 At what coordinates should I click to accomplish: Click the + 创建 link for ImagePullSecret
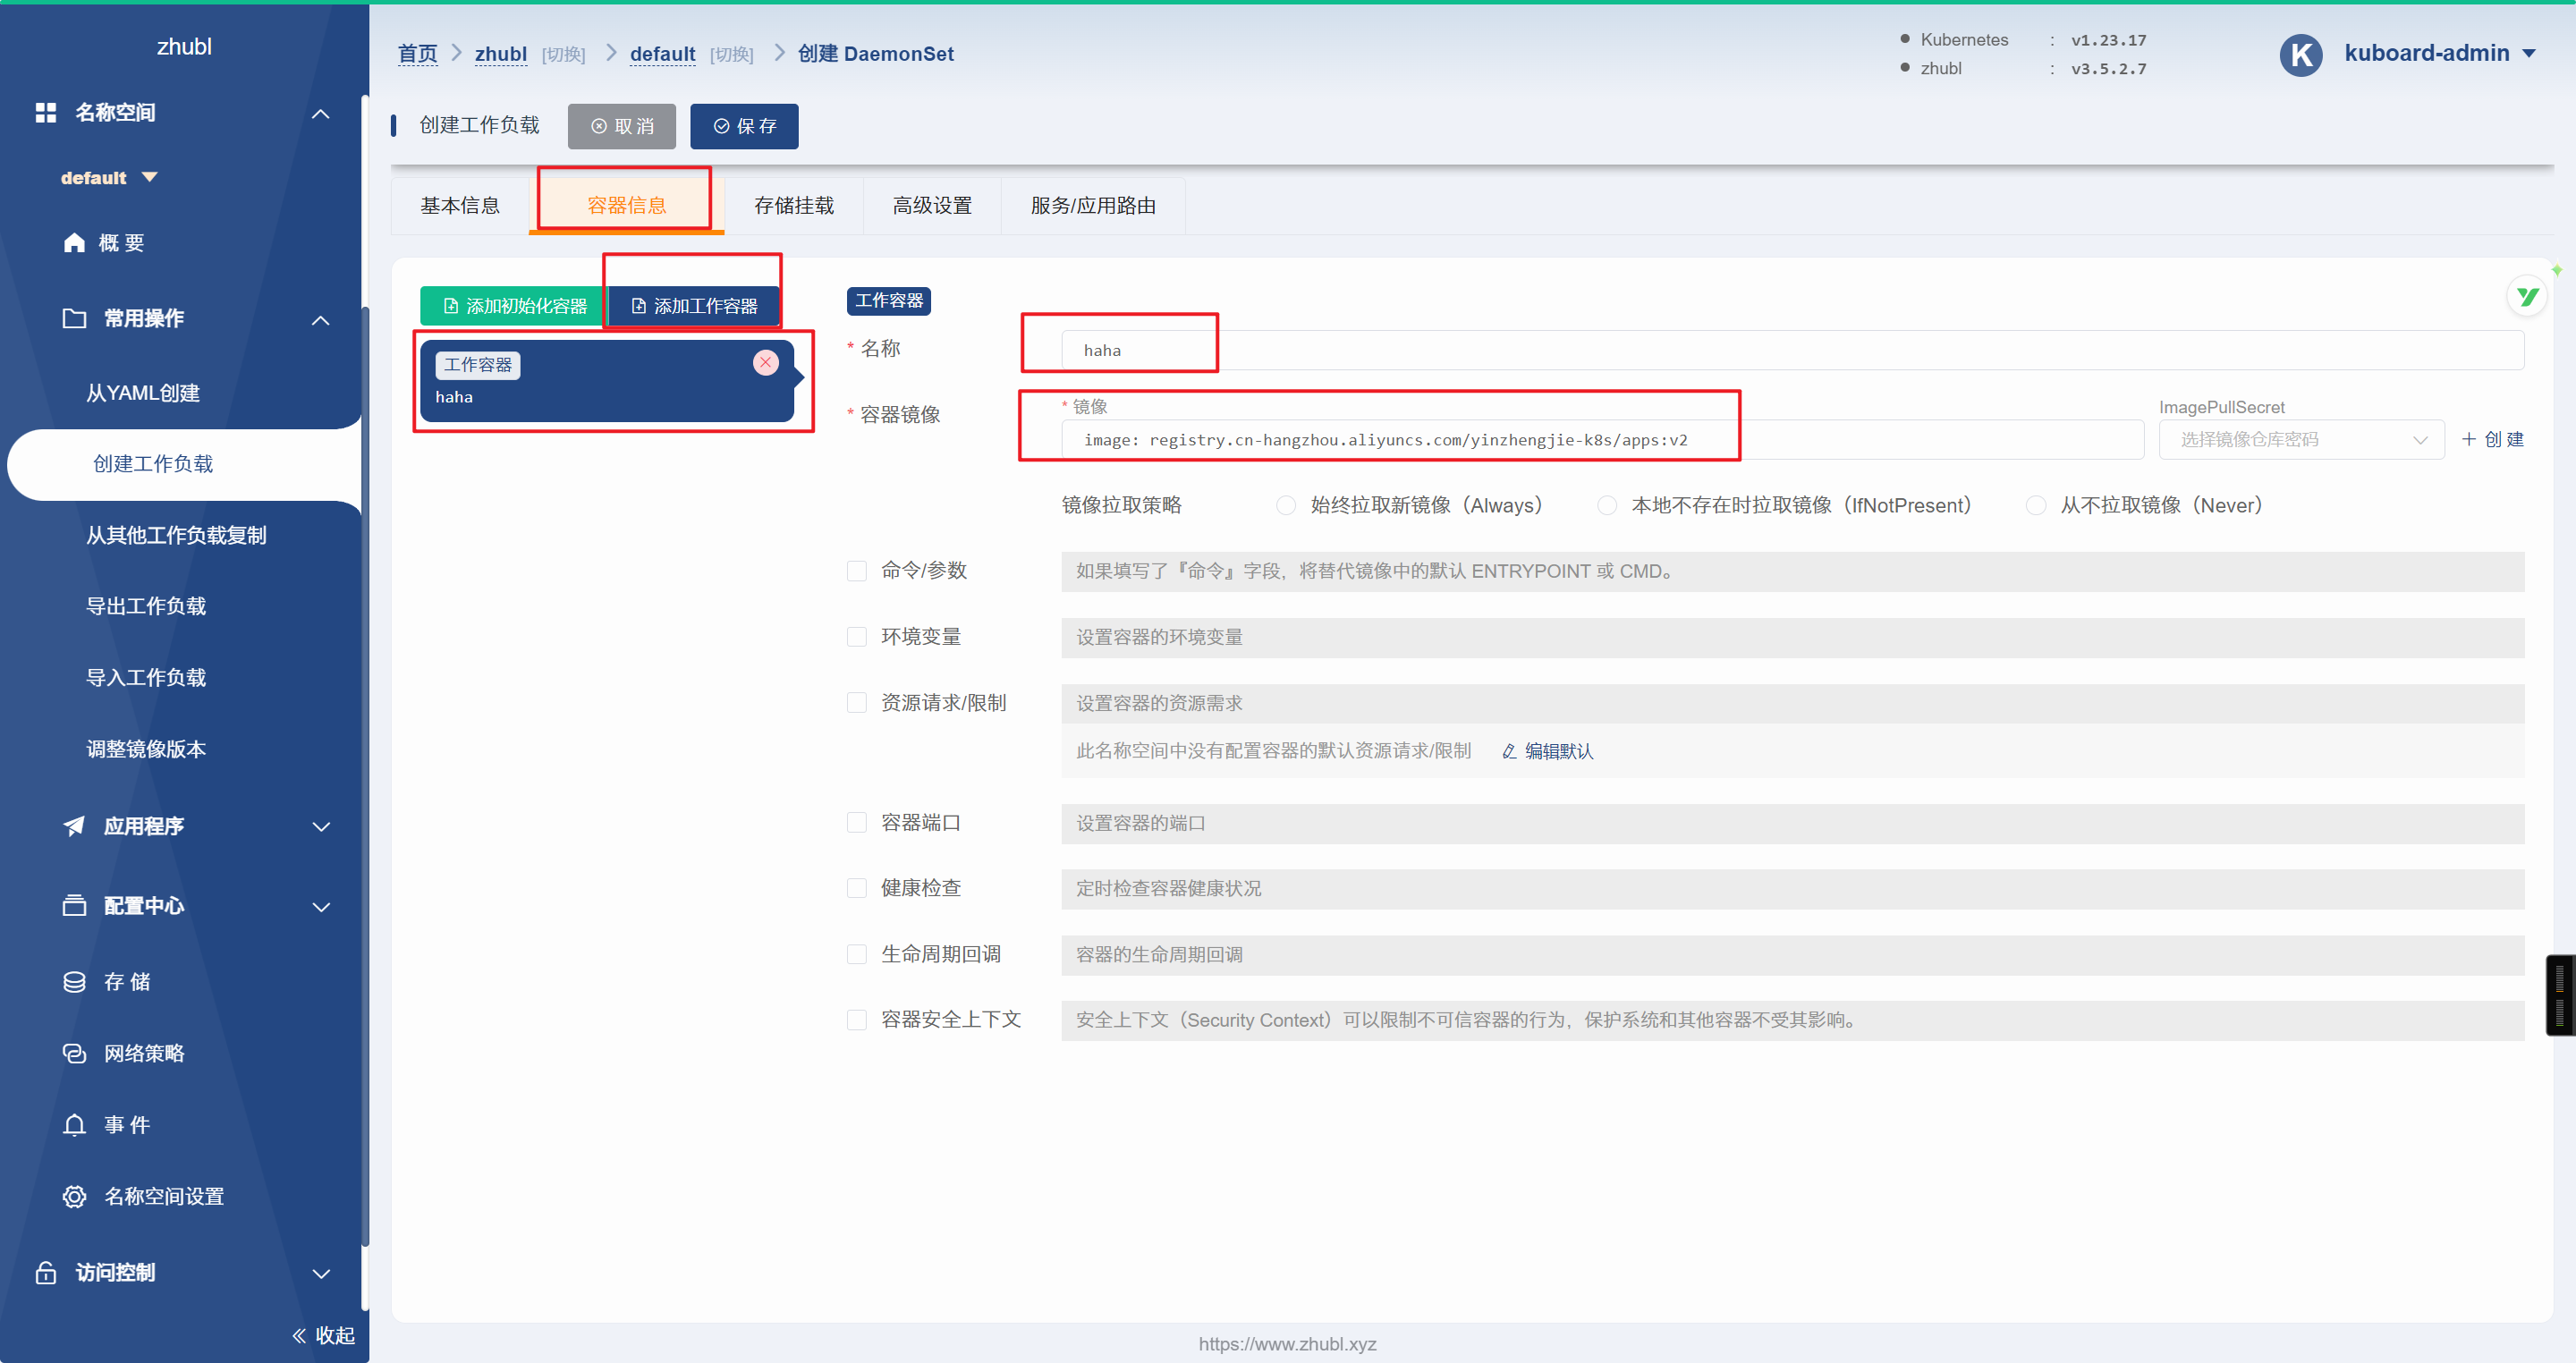point(2493,440)
